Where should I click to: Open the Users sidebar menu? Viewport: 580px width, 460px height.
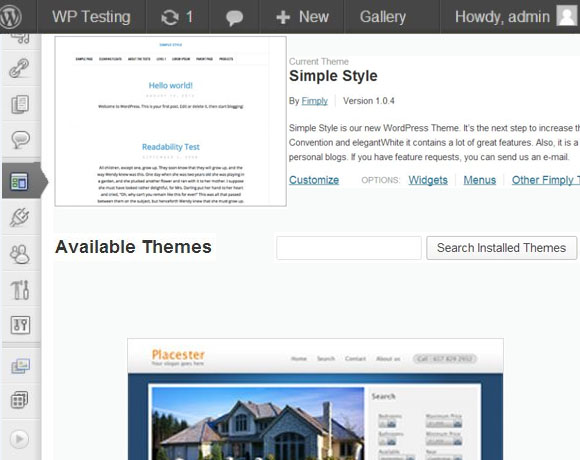[x=20, y=254]
